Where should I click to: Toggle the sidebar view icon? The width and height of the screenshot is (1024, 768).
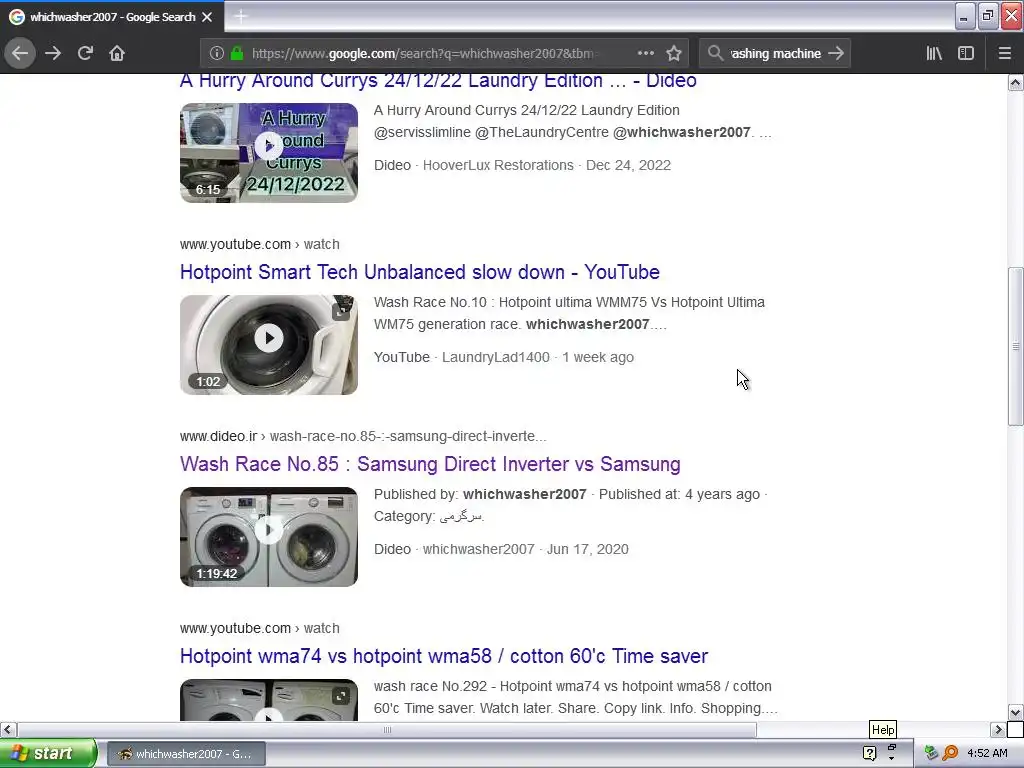tap(966, 53)
